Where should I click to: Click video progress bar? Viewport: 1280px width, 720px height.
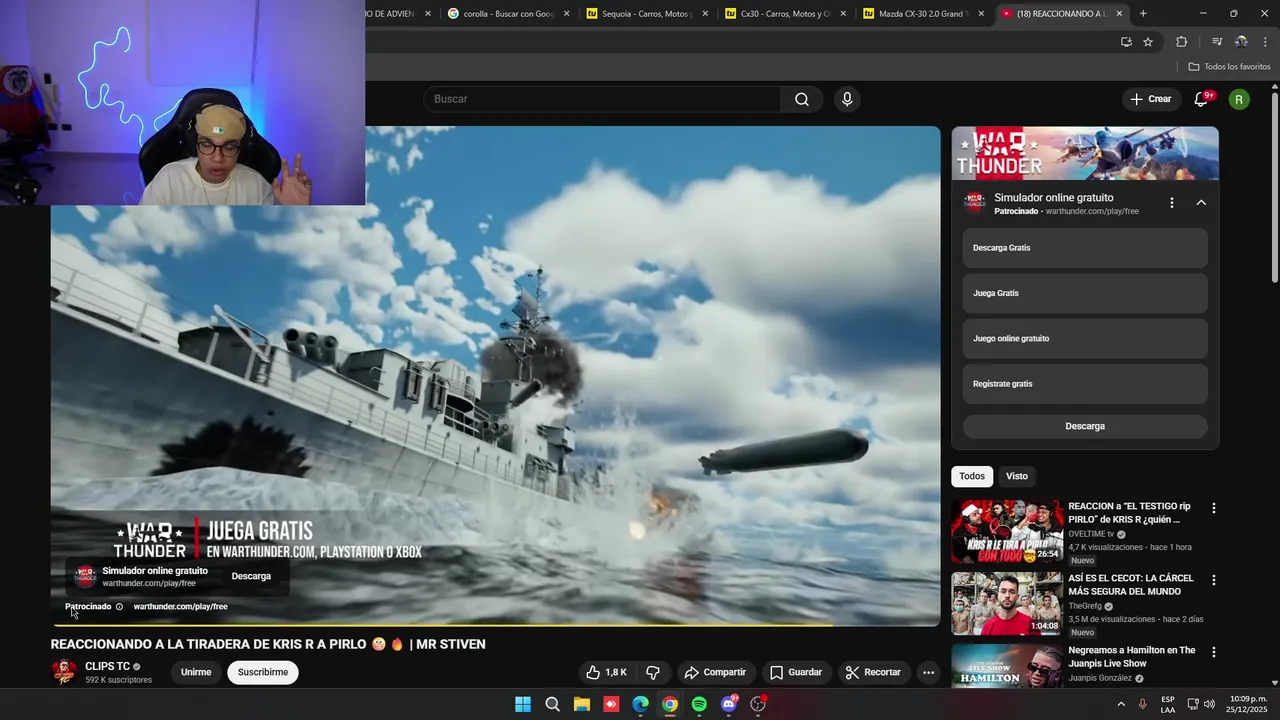(495, 626)
